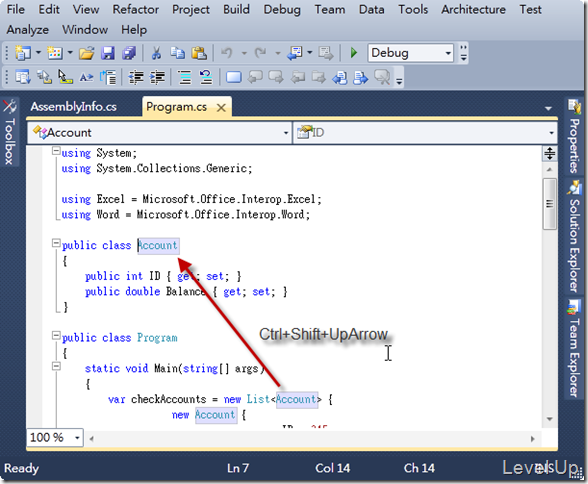Click the Paste clipboard icon
This screenshot has width=588, height=484.
199,53
